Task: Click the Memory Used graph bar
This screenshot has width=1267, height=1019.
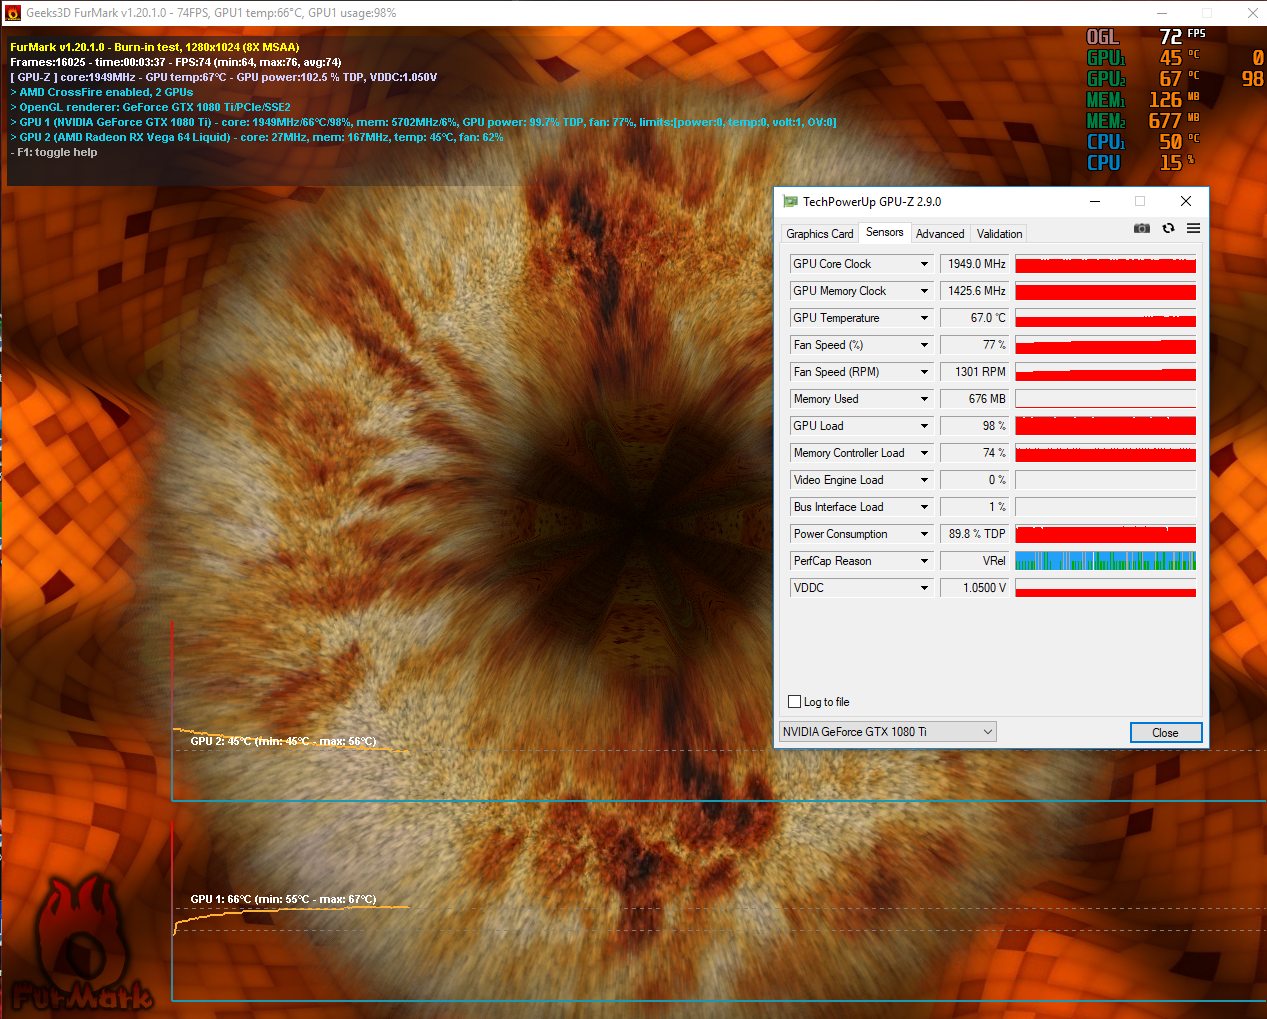Action: click(1105, 399)
